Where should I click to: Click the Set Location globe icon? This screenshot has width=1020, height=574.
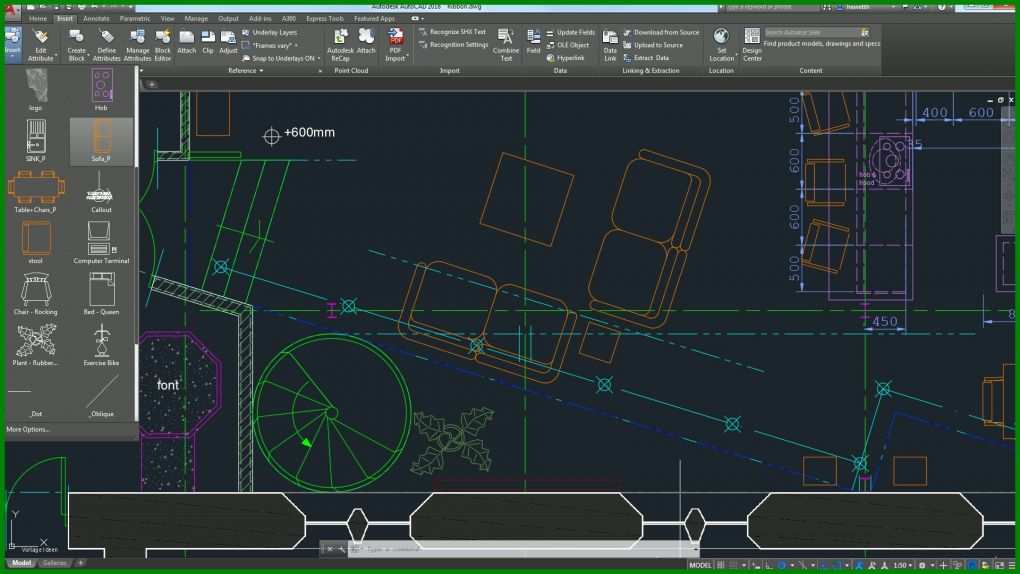(x=721, y=36)
